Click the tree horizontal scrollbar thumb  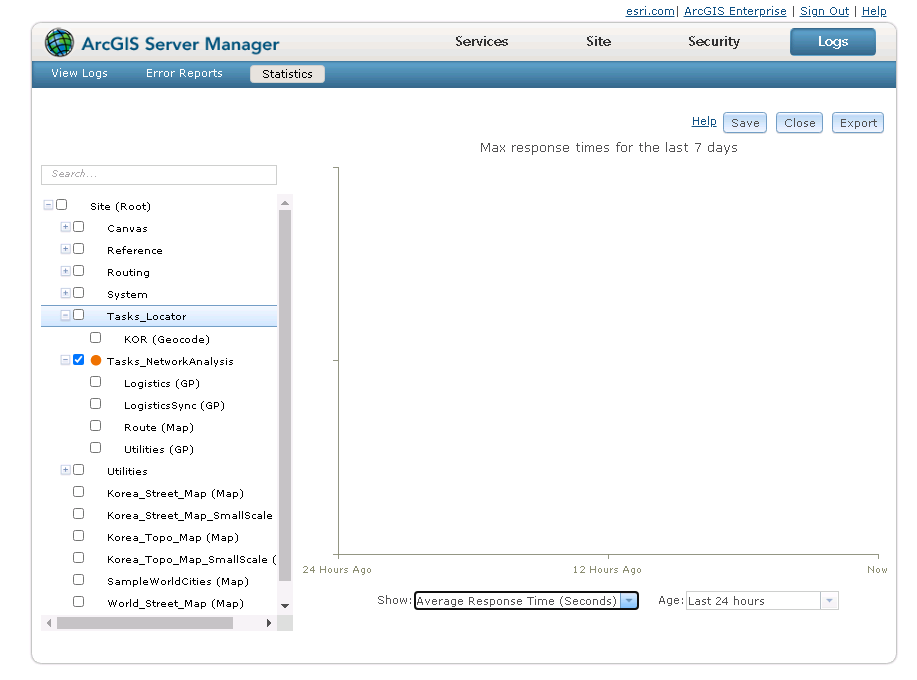[x=145, y=623]
